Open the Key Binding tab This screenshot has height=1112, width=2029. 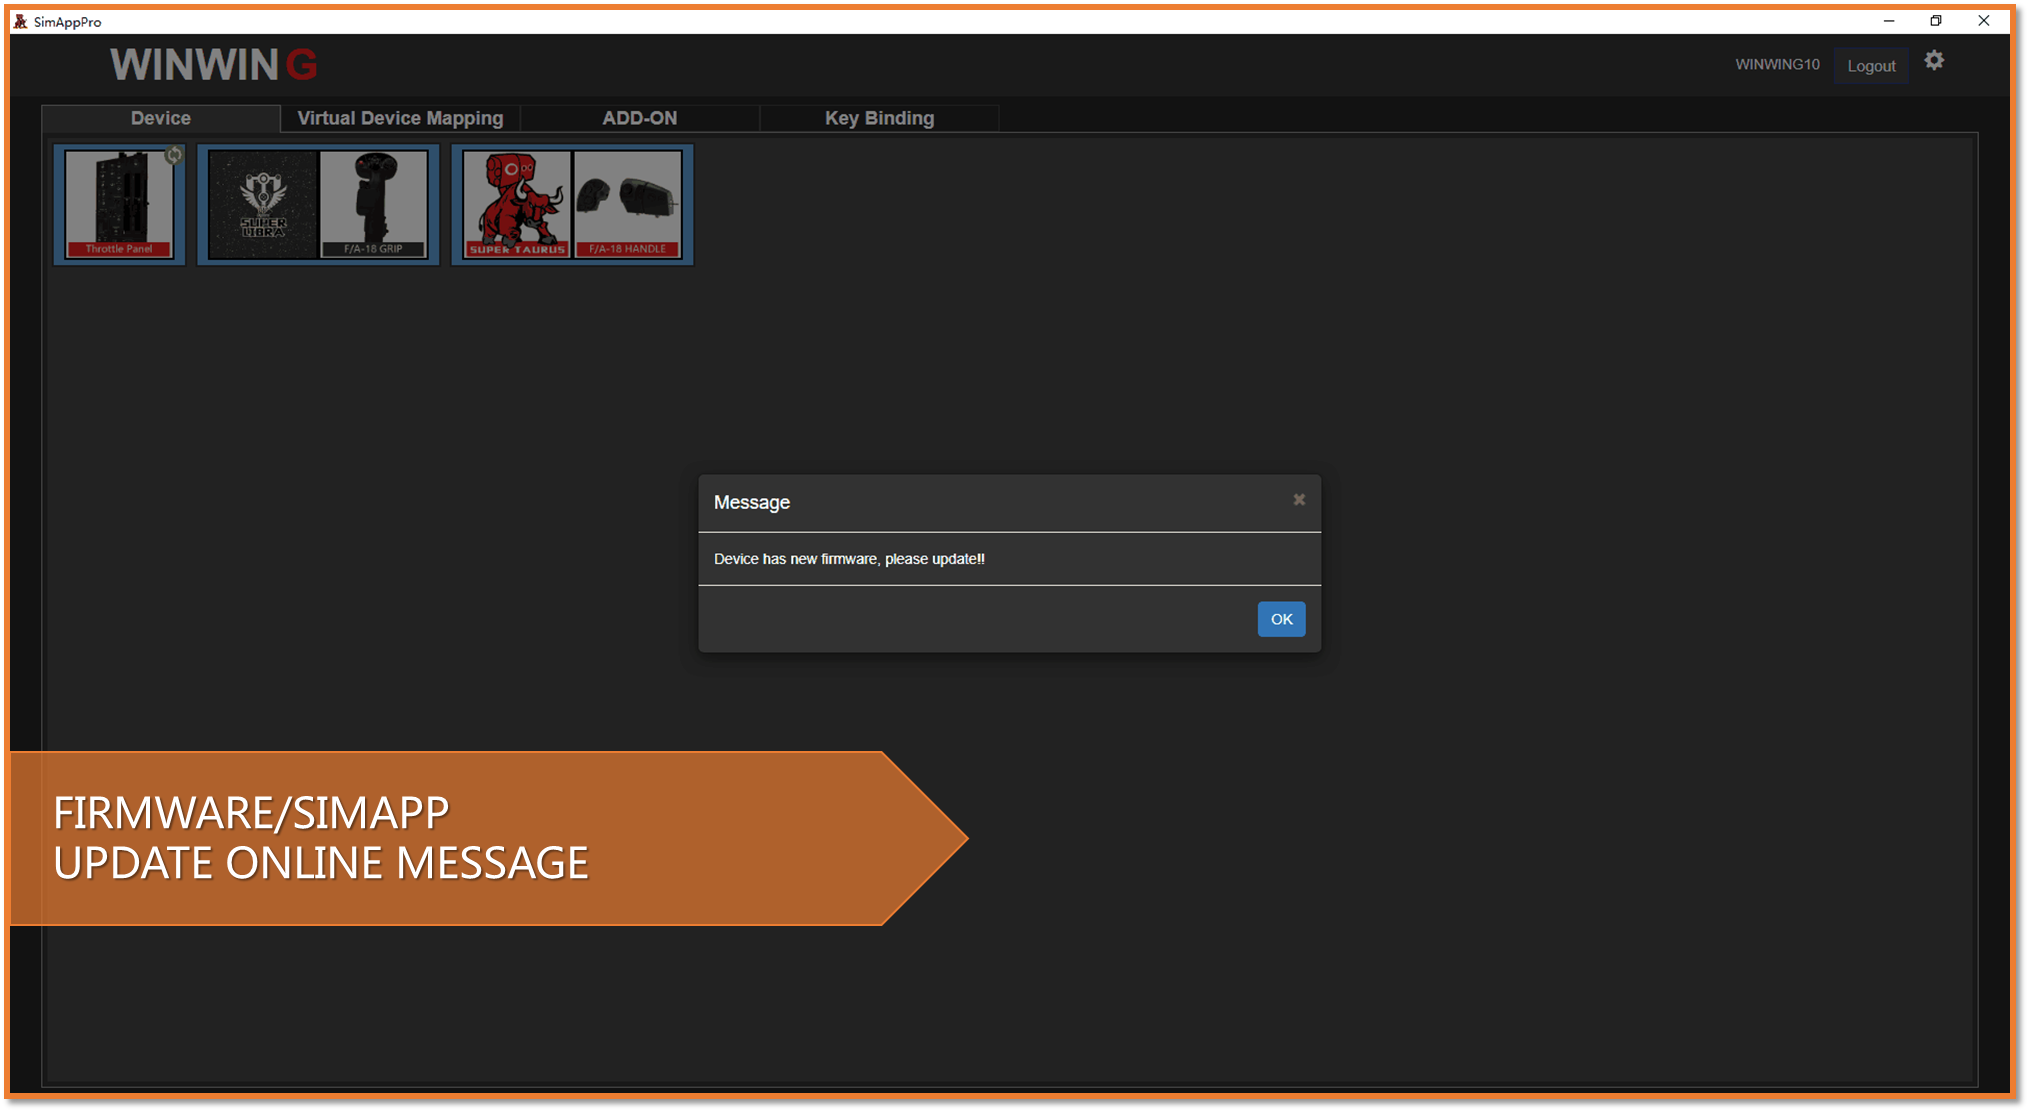click(x=879, y=118)
